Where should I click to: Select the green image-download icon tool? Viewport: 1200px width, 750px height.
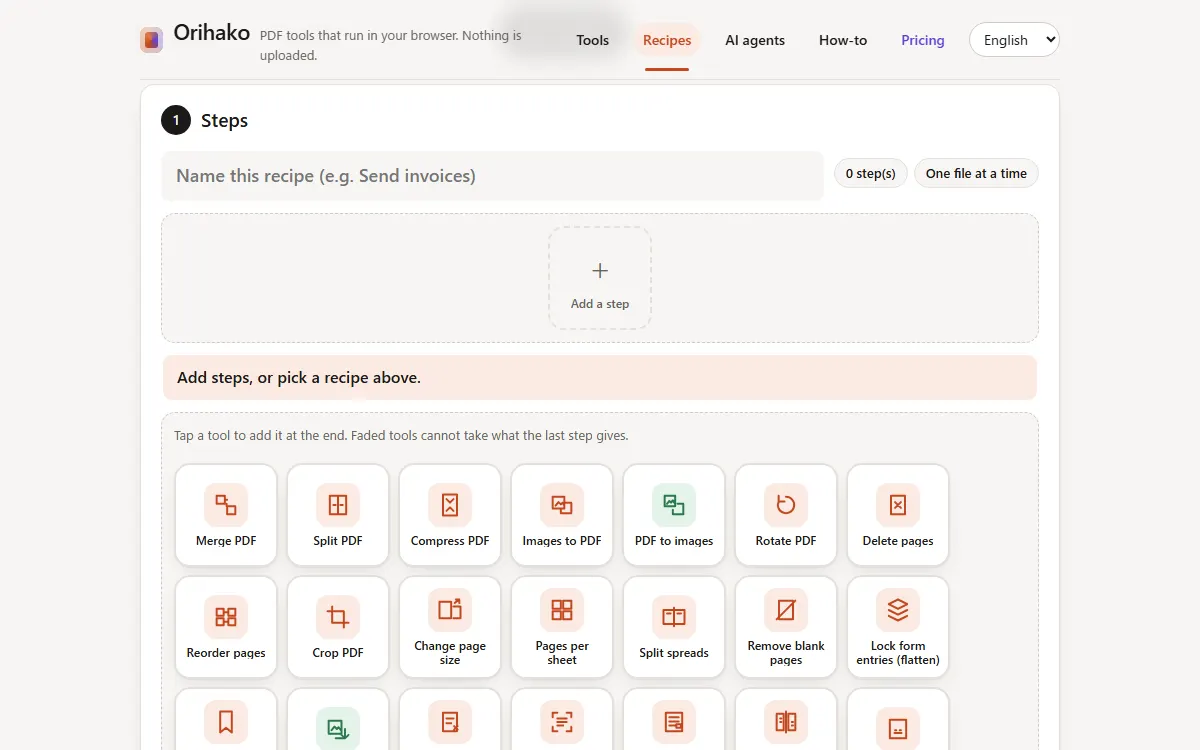338,720
